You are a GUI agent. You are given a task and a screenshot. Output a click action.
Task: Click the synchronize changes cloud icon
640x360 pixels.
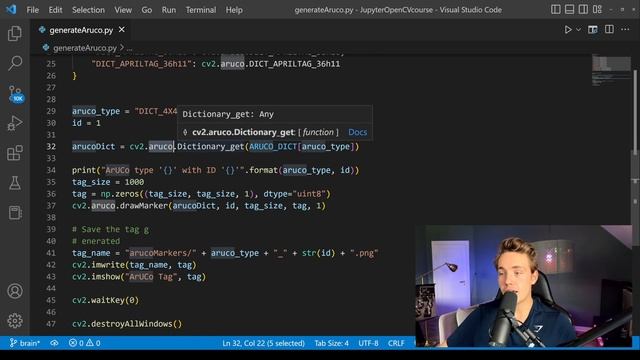click(54, 343)
